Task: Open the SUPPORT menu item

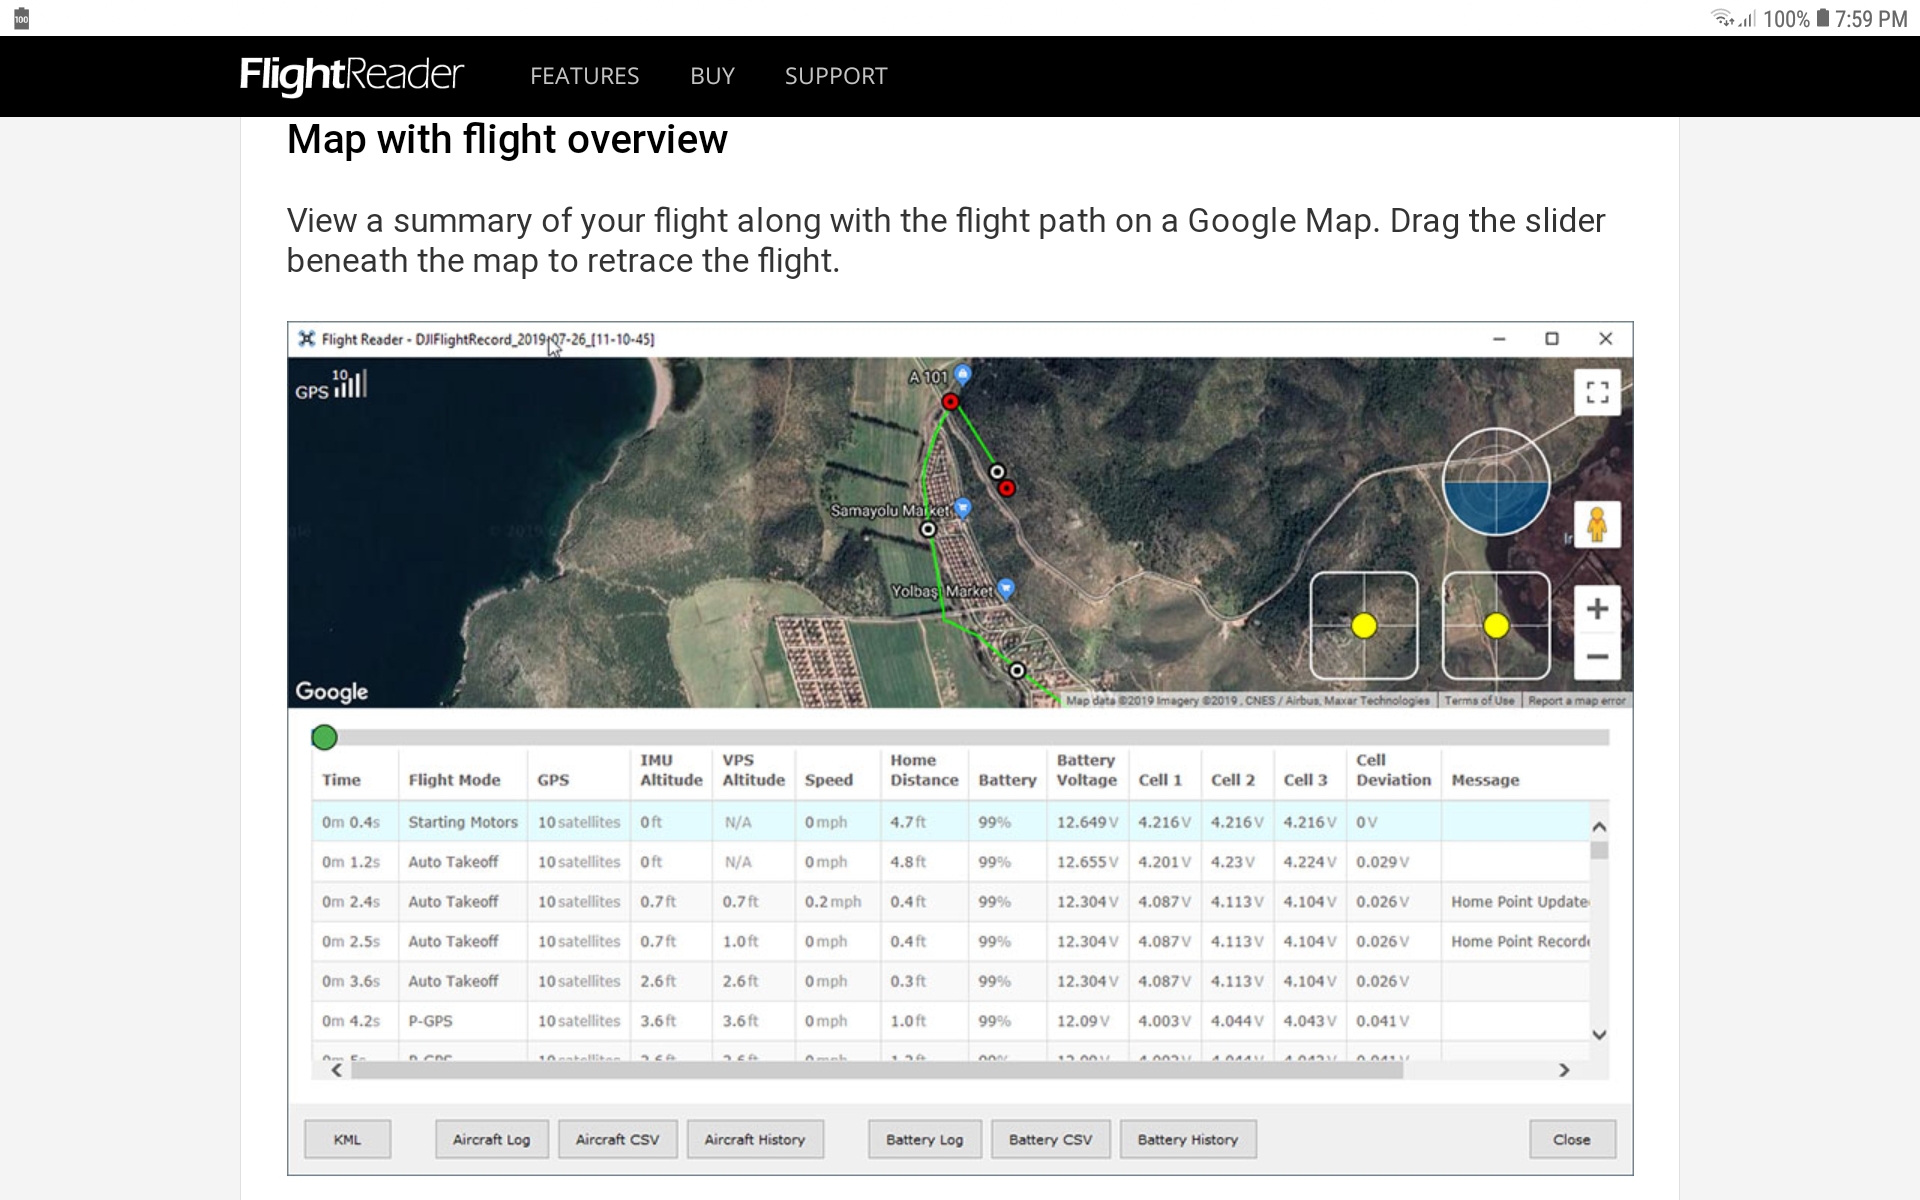Action: [x=836, y=76]
